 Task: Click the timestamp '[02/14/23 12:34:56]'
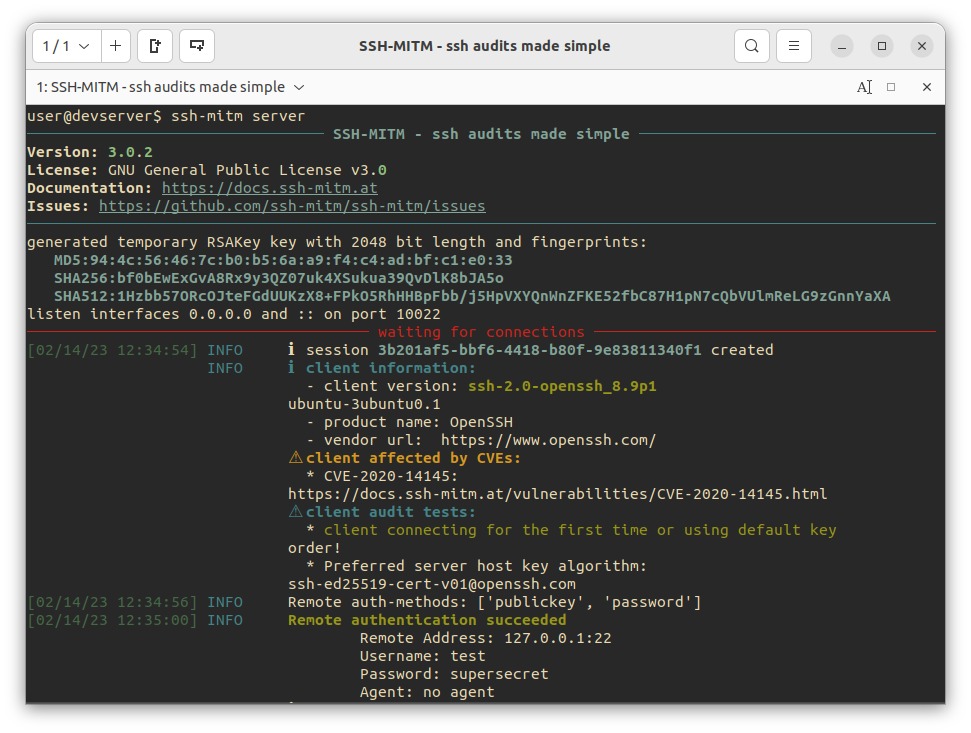tap(112, 602)
